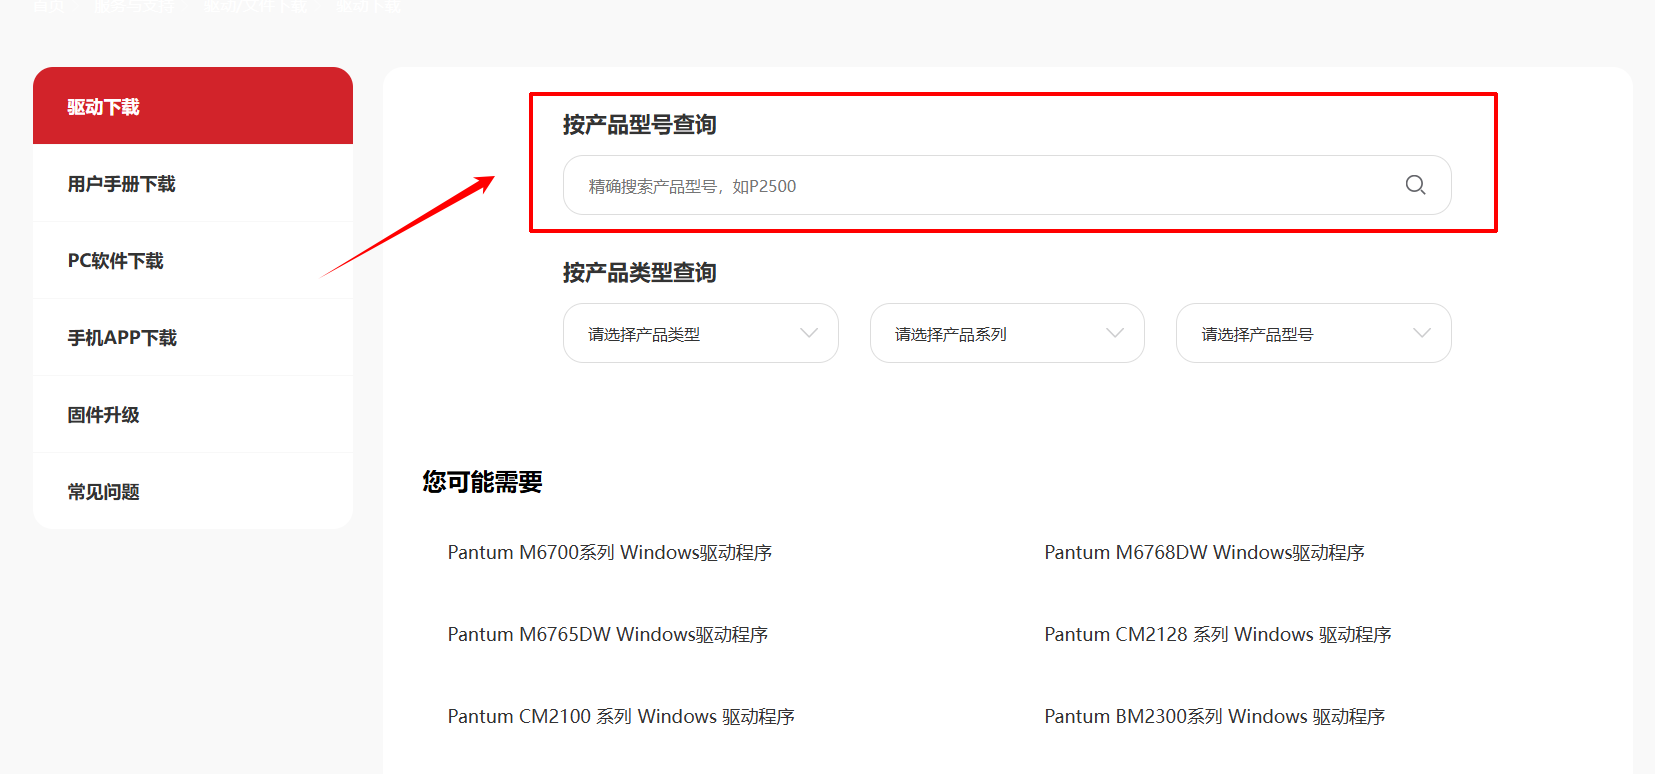Open 常见问题 in the sidebar
The height and width of the screenshot is (774, 1655).
click(193, 491)
